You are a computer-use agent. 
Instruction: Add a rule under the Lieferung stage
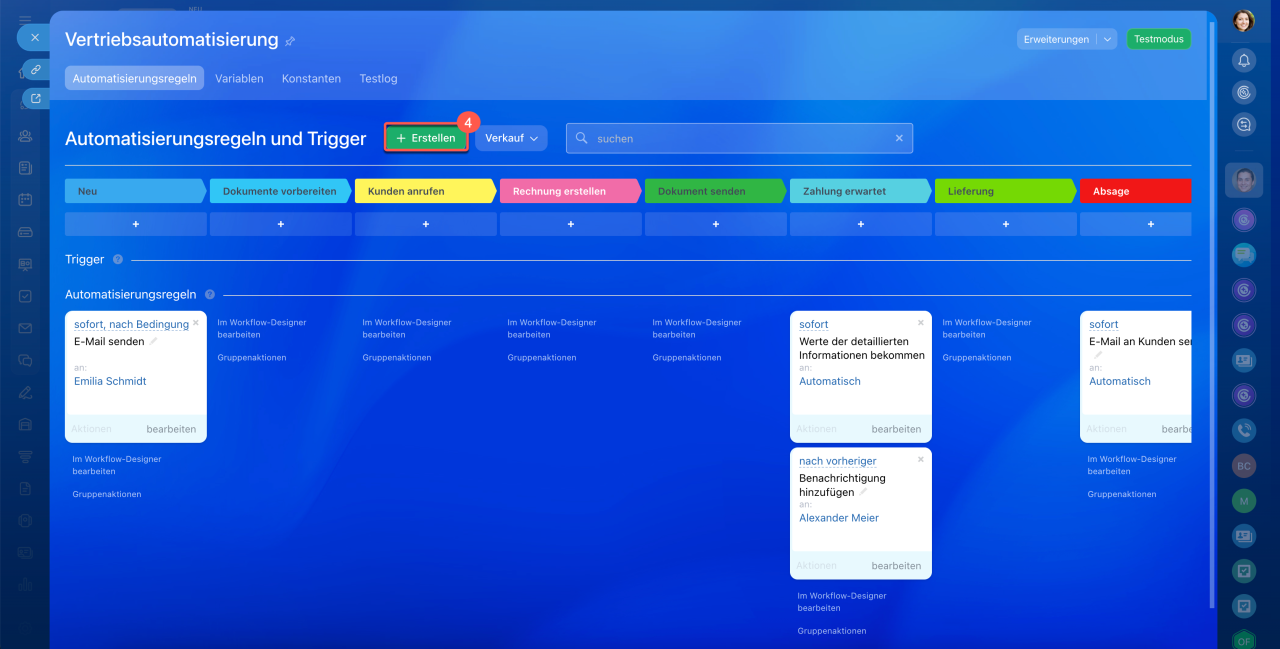tap(1006, 224)
